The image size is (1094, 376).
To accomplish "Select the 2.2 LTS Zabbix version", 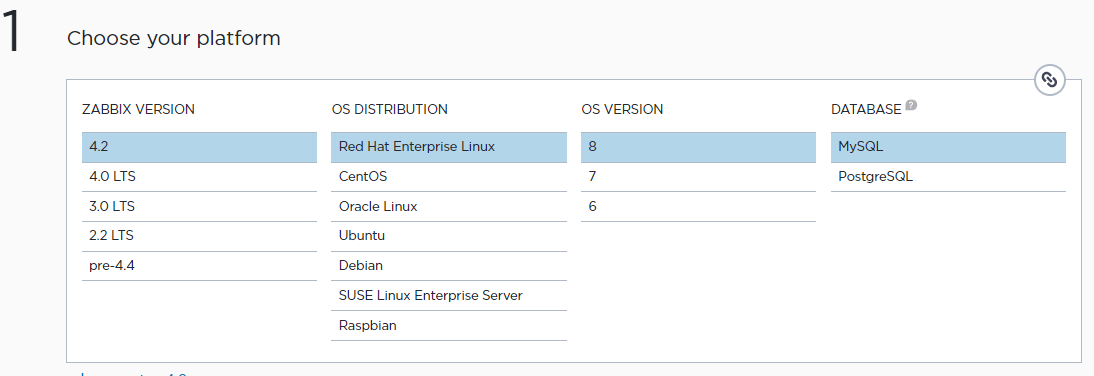I will (x=200, y=236).
